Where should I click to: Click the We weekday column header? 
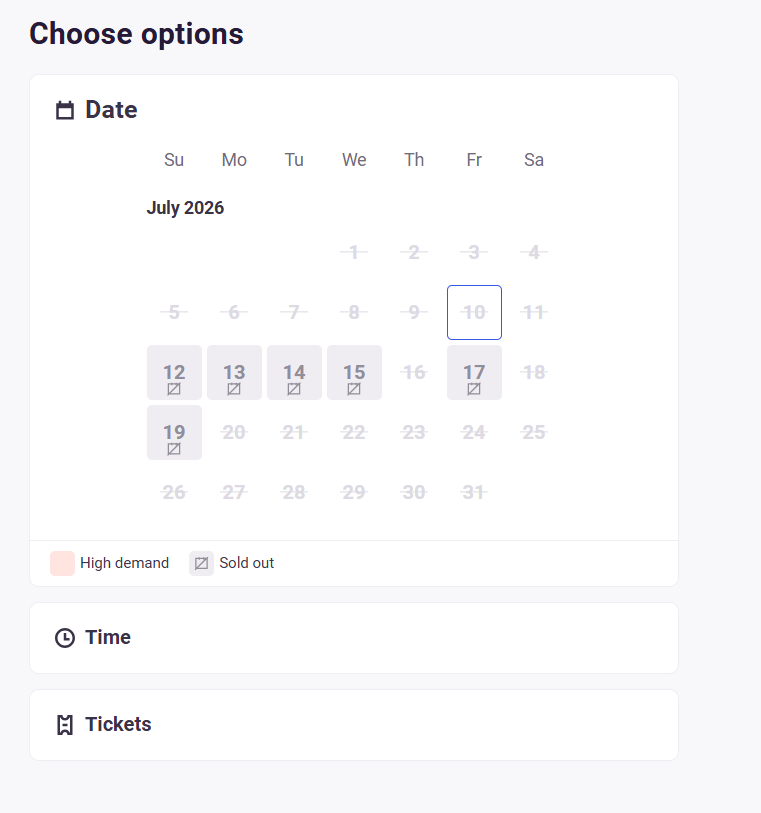(x=354, y=160)
